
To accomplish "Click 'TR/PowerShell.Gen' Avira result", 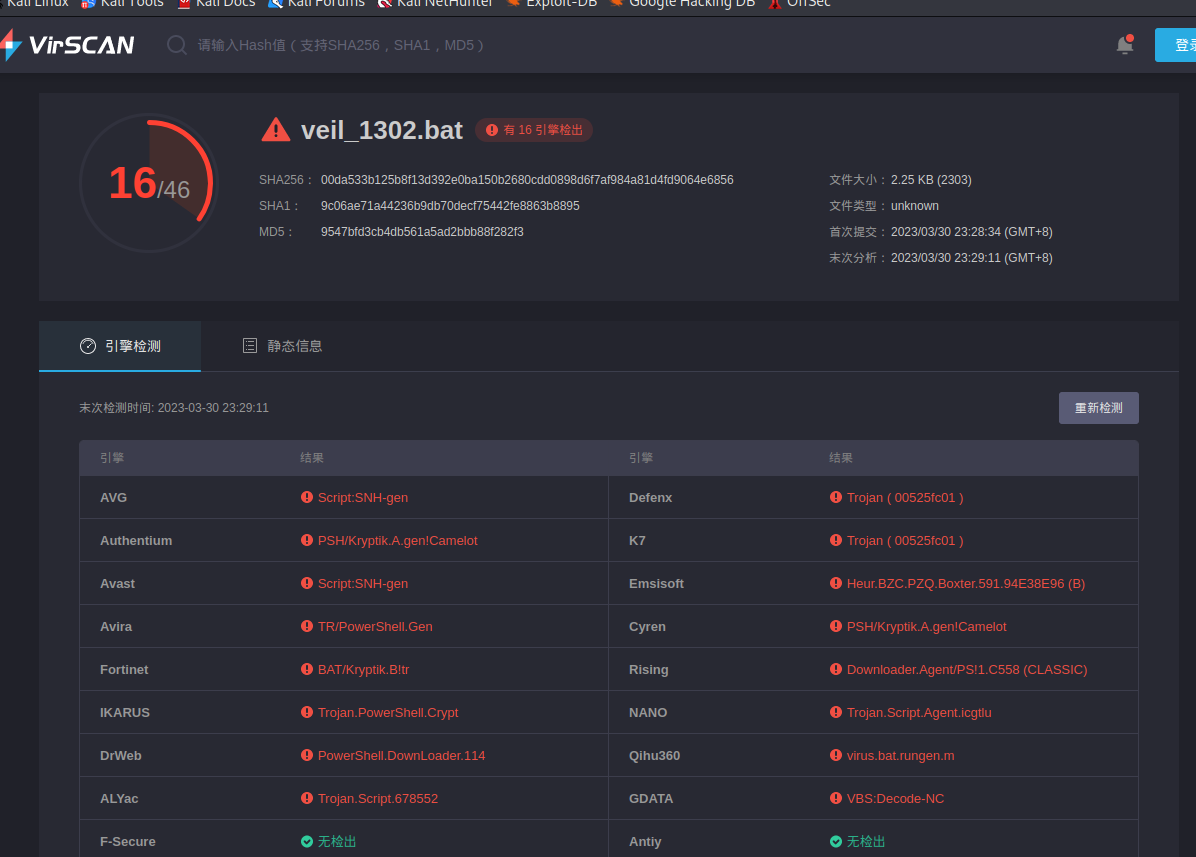I will pyautogui.click(x=375, y=627).
